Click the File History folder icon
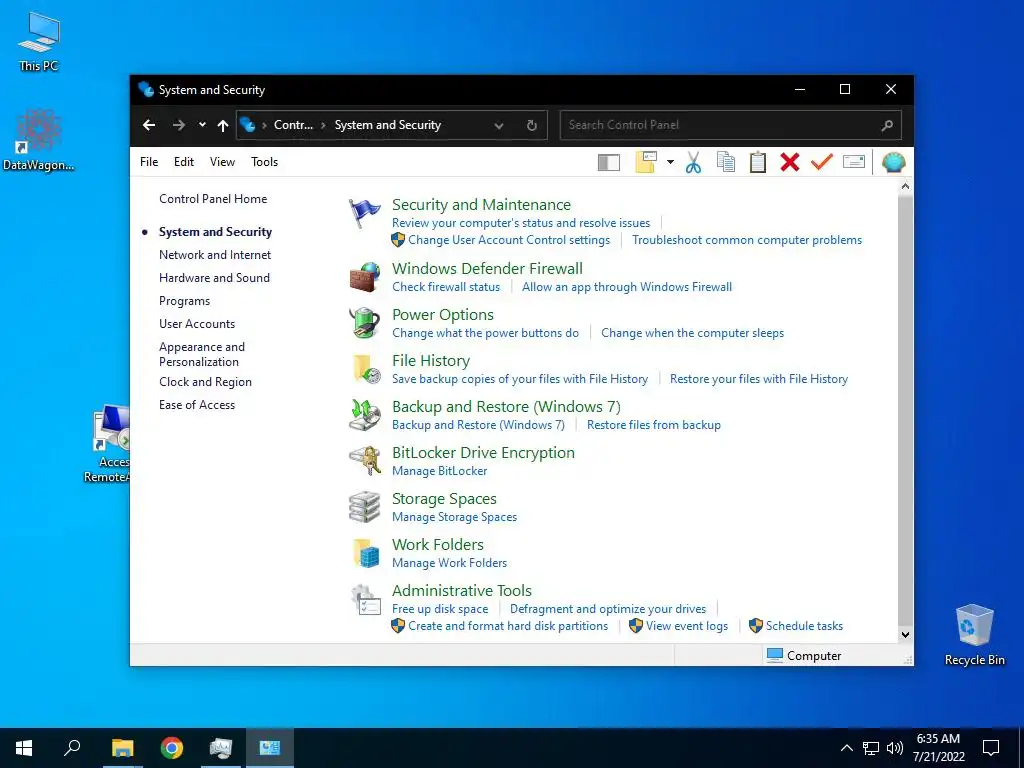The image size is (1024, 768). point(365,370)
